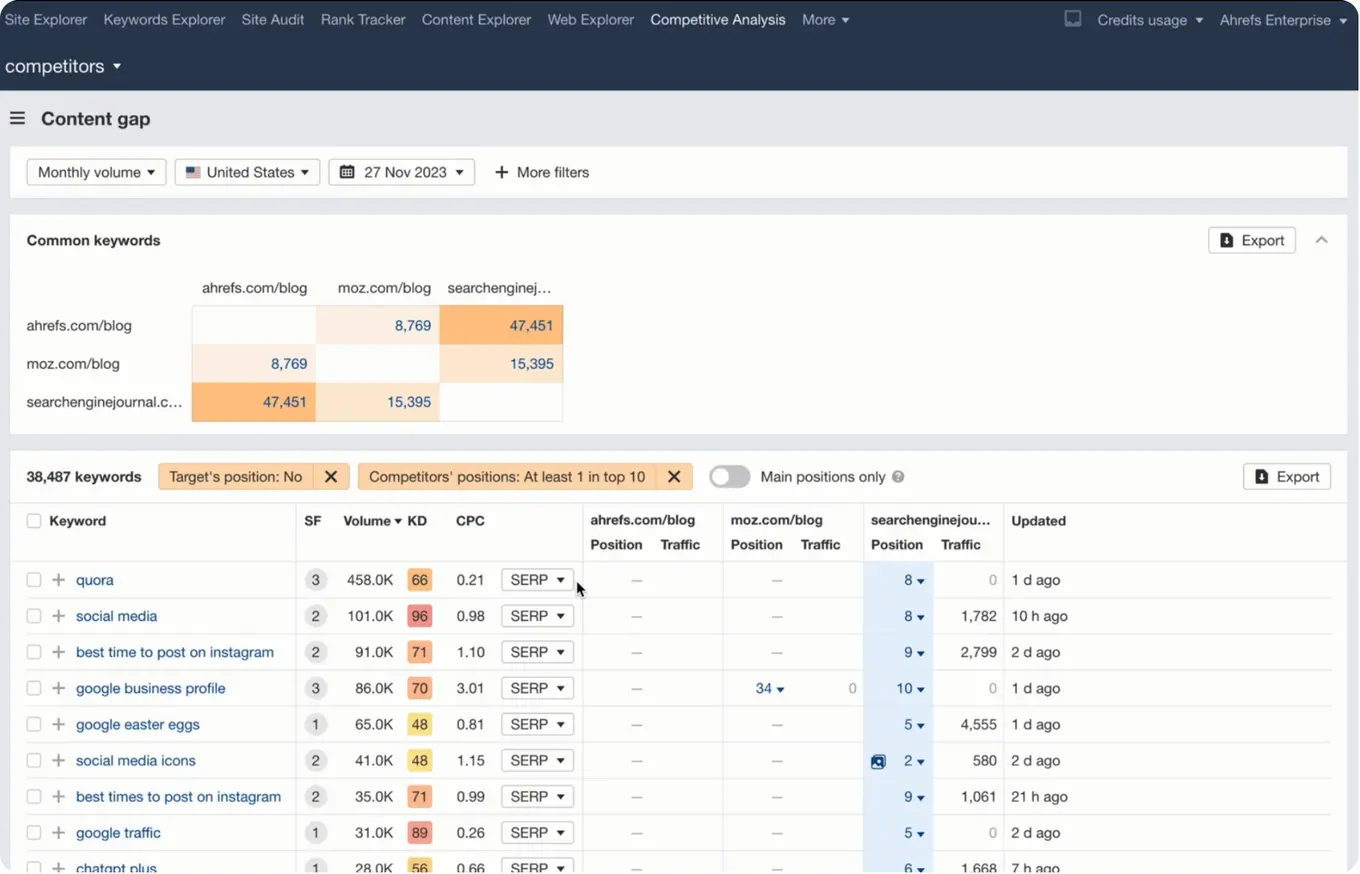This screenshot has height=874, width=1360.
Task: Open the United States country dropdown
Action: [247, 172]
